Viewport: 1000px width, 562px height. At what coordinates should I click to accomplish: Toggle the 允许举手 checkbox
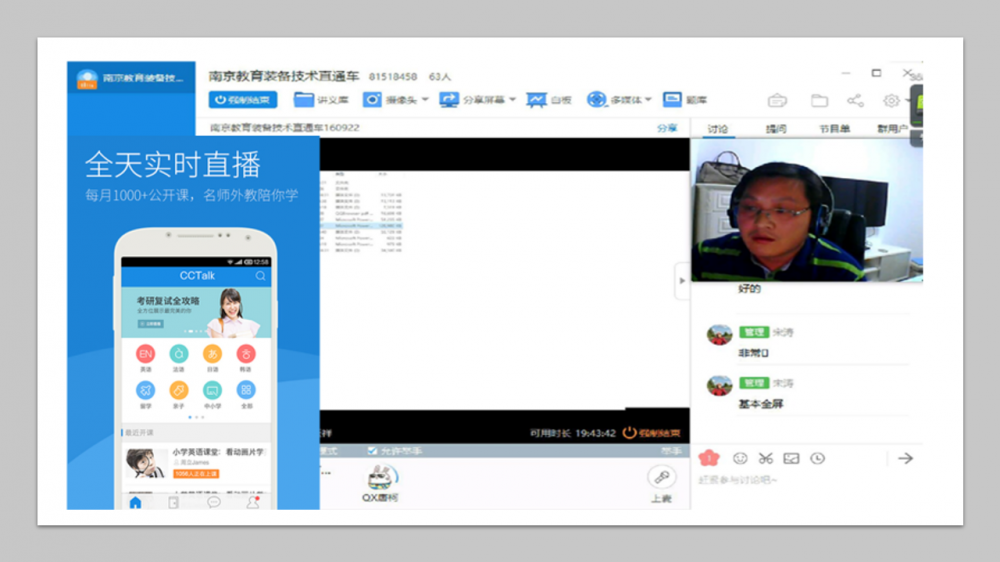tap(373, 451)
